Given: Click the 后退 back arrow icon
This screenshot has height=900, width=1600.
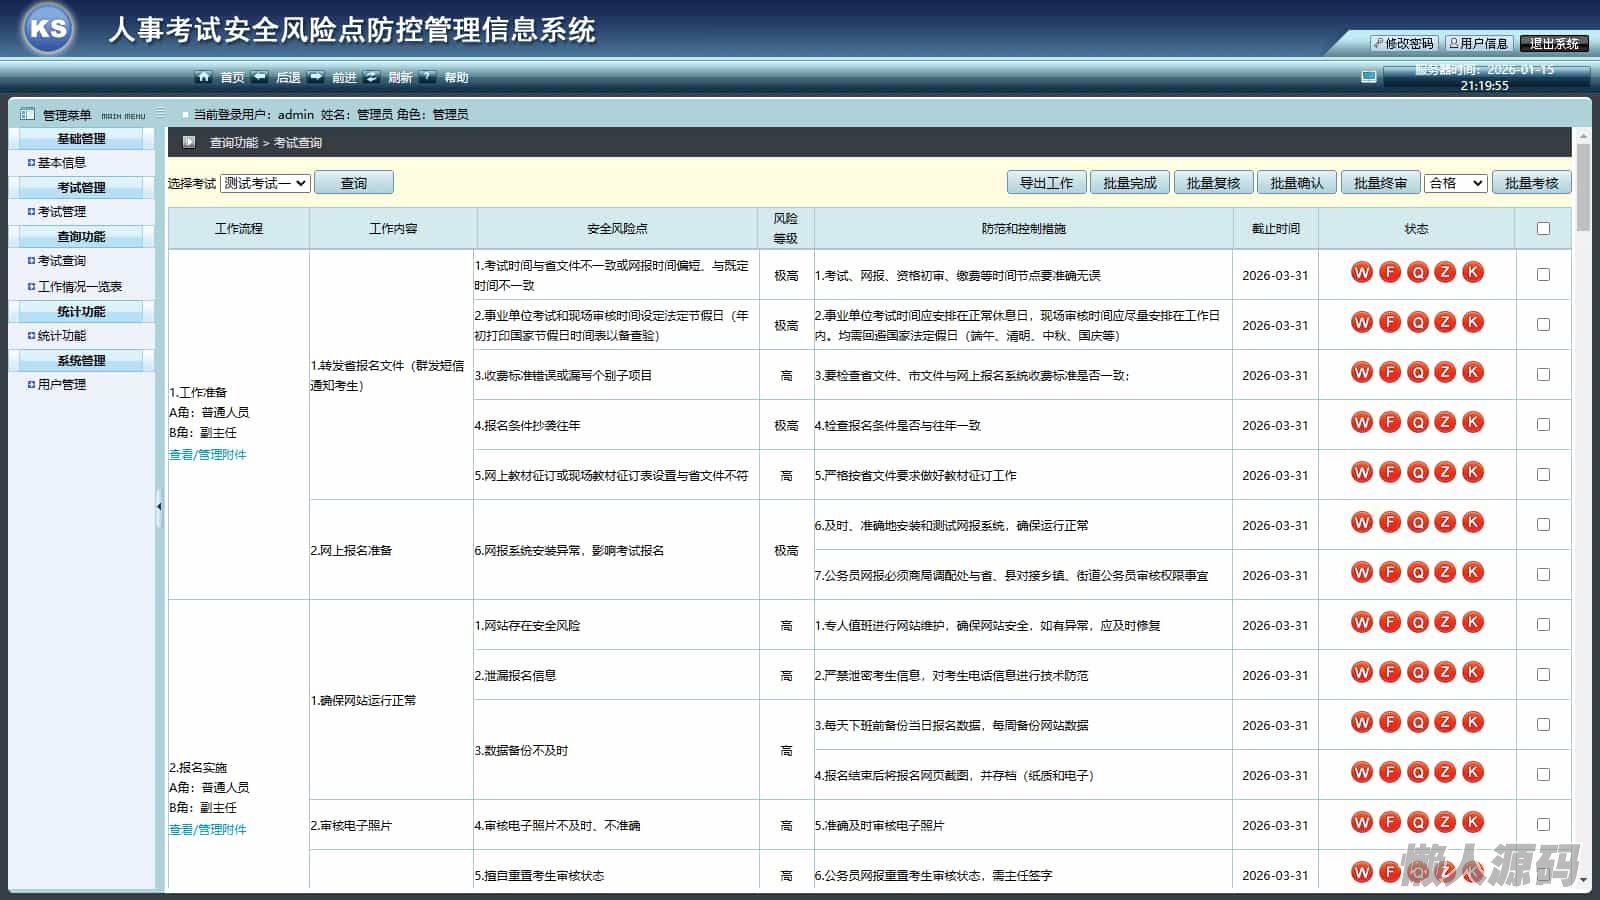Looking at the screenshot, I should click(x=260, y=77).
